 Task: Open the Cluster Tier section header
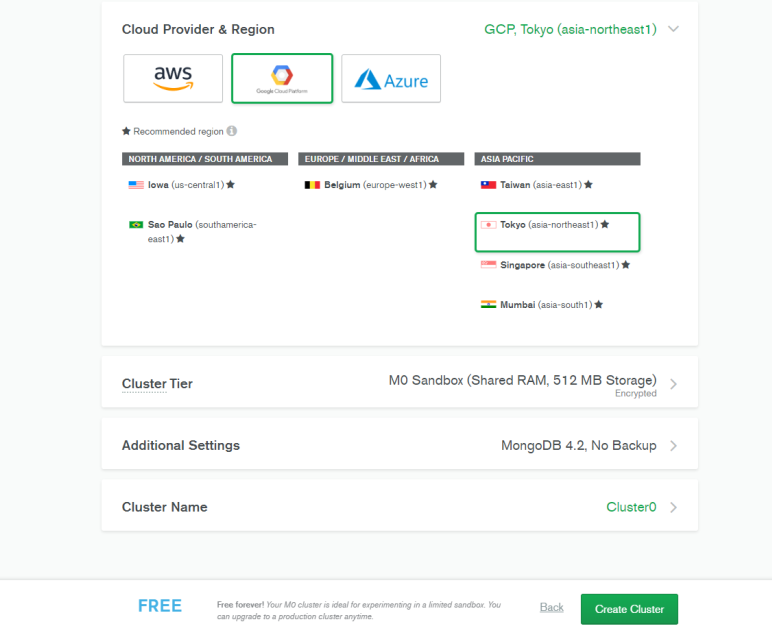pyautogui.click(x=157, y=383)
